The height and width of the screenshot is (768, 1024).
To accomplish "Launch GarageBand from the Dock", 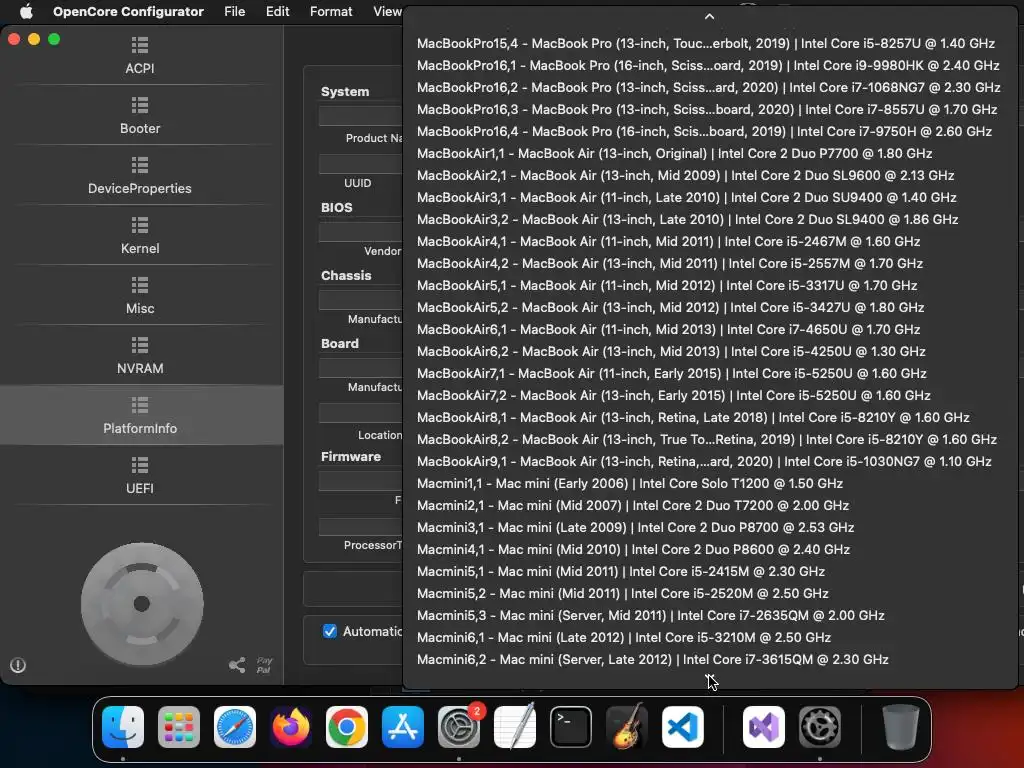I will (x=627, y=727).
